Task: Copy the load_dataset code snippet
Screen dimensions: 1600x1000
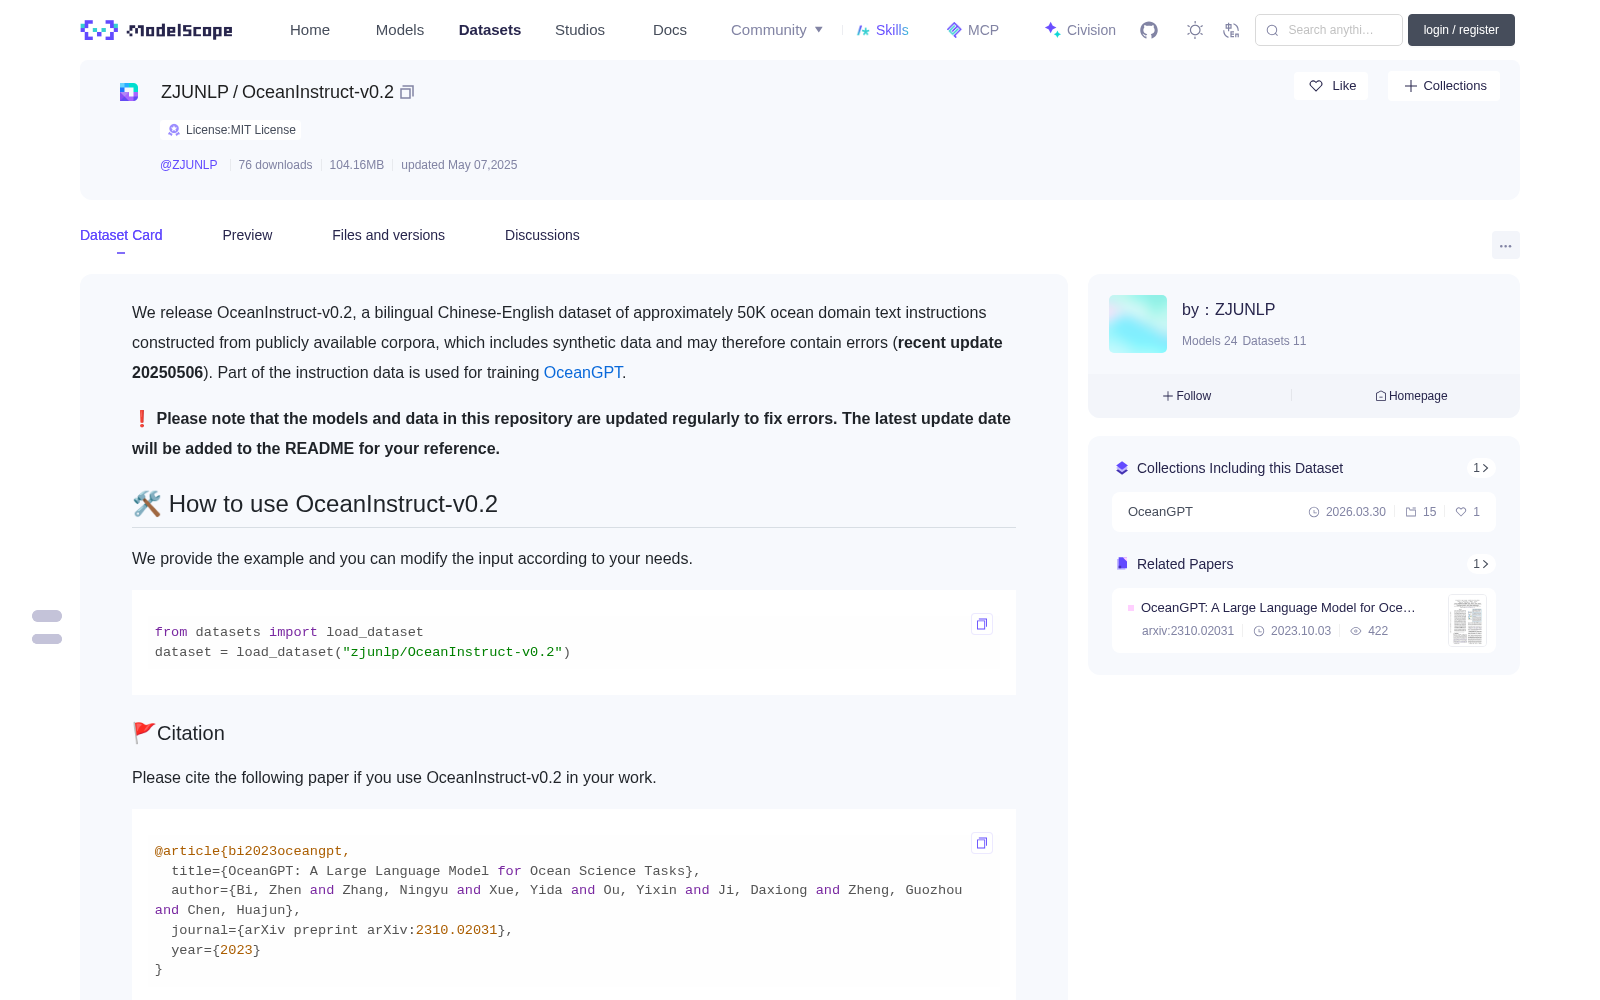Action: [x=982, y=624]
